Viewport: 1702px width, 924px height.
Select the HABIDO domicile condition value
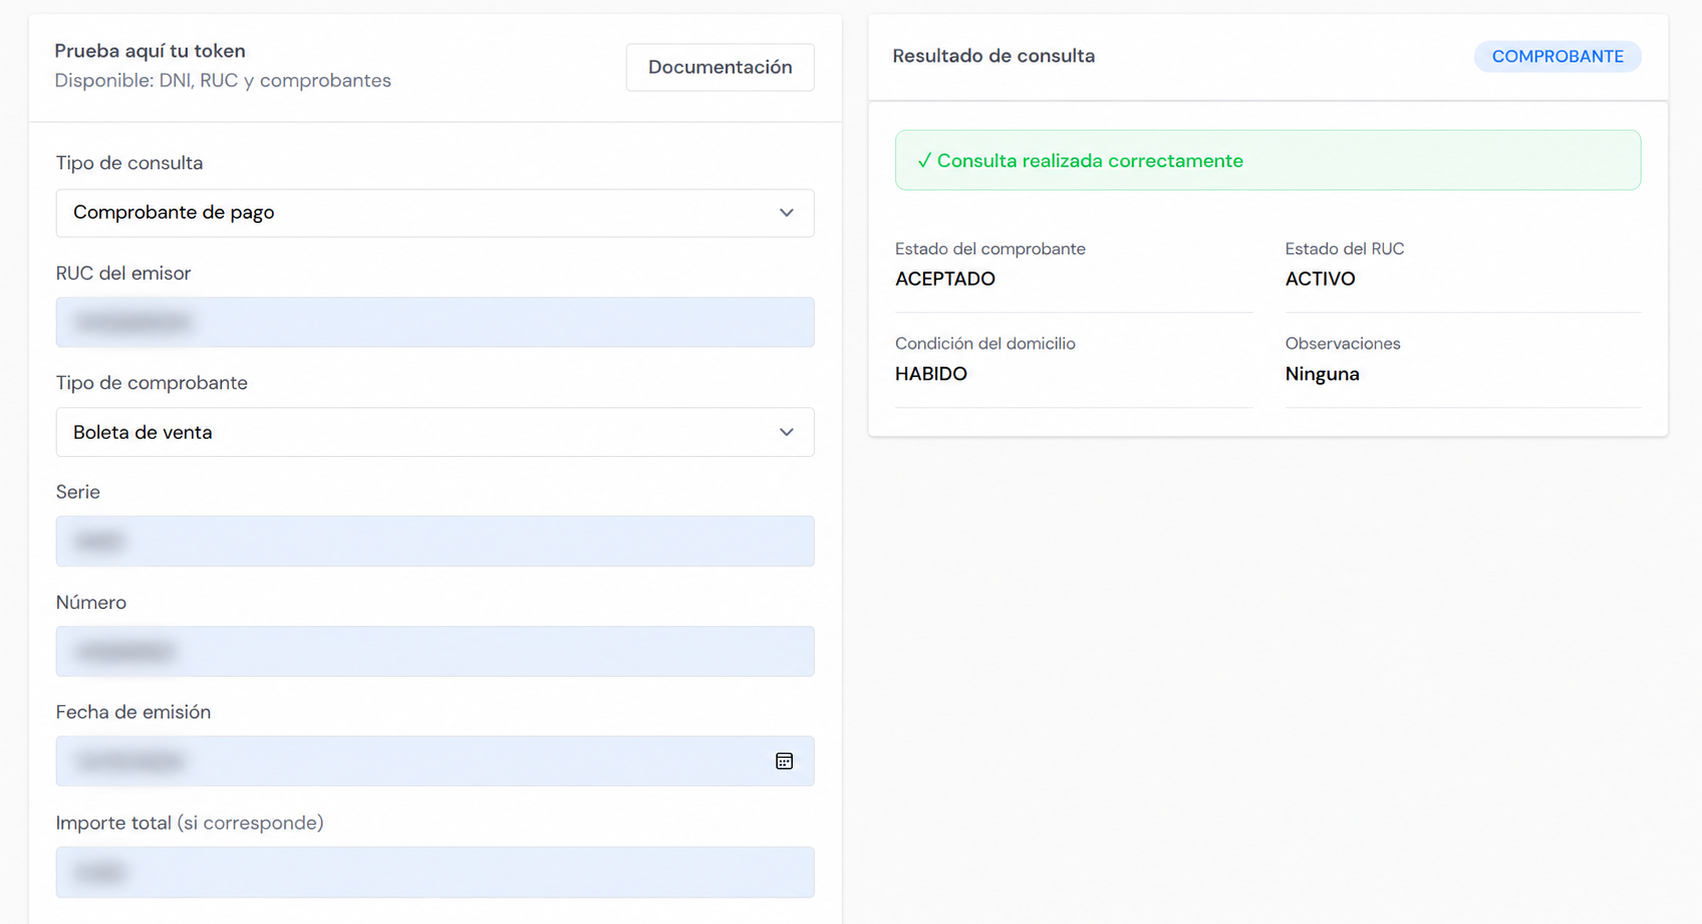pyautogui.click(x=931, y=374)
